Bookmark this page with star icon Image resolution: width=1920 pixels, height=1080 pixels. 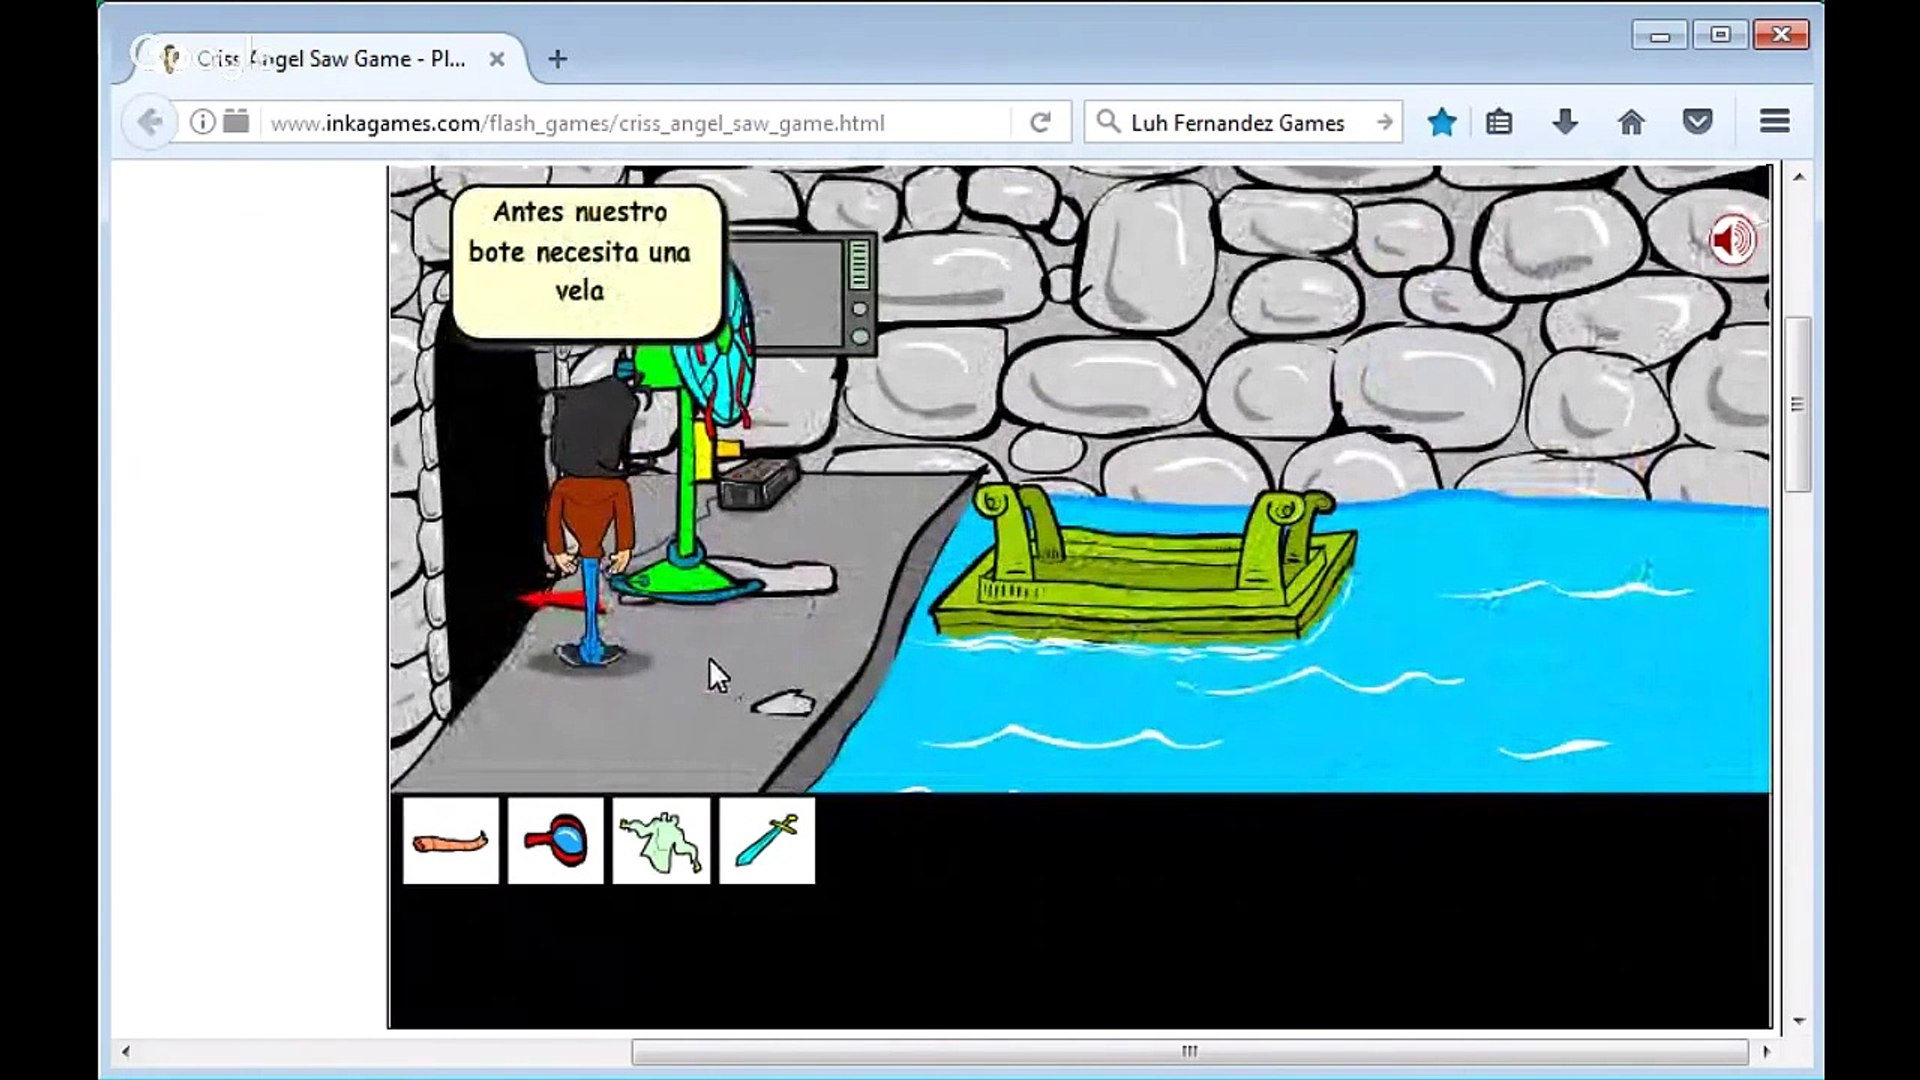(1441, 123)
